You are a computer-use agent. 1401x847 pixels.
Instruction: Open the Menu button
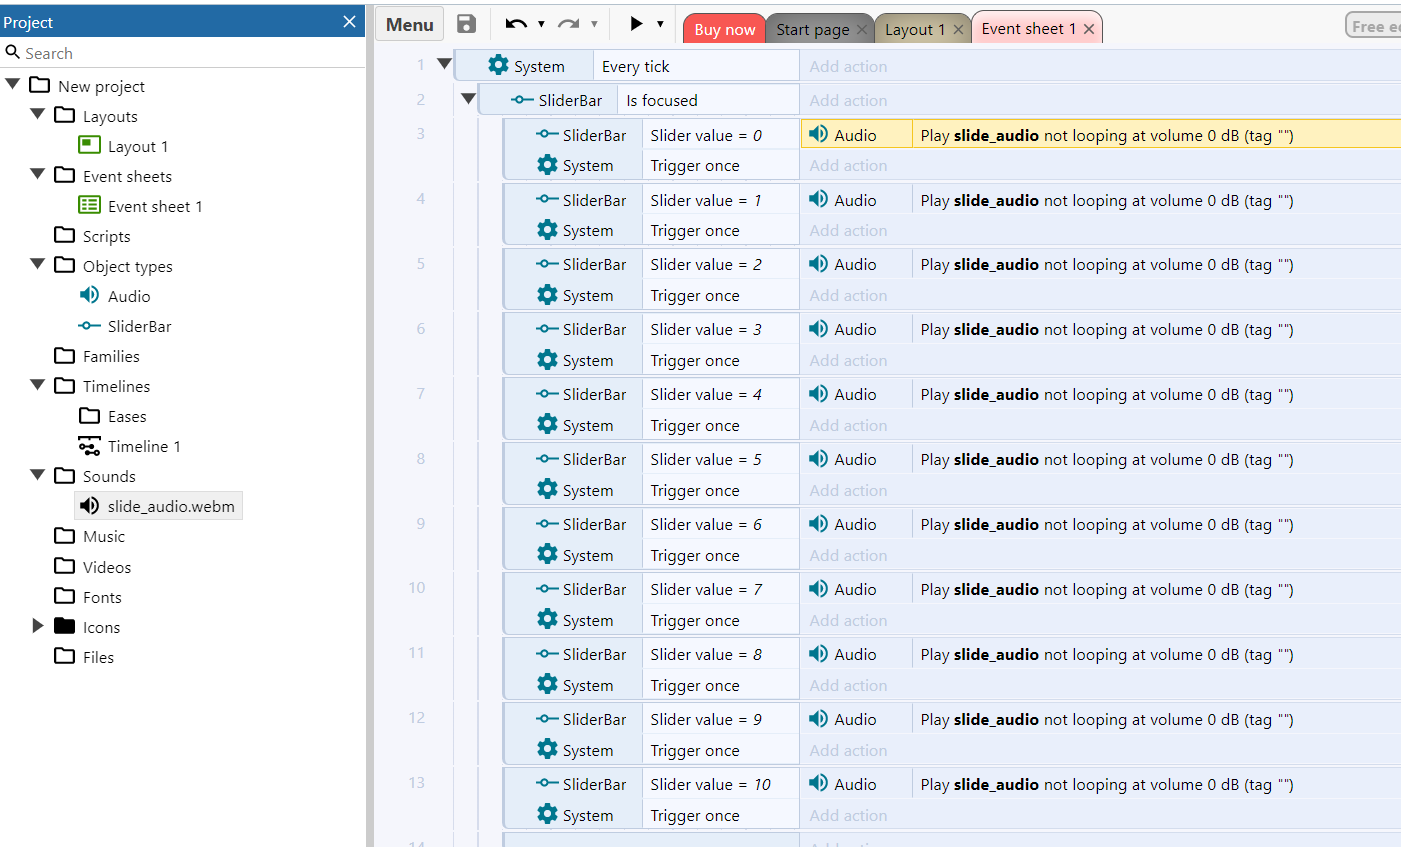pyautogui.click(x=410, y=24)
